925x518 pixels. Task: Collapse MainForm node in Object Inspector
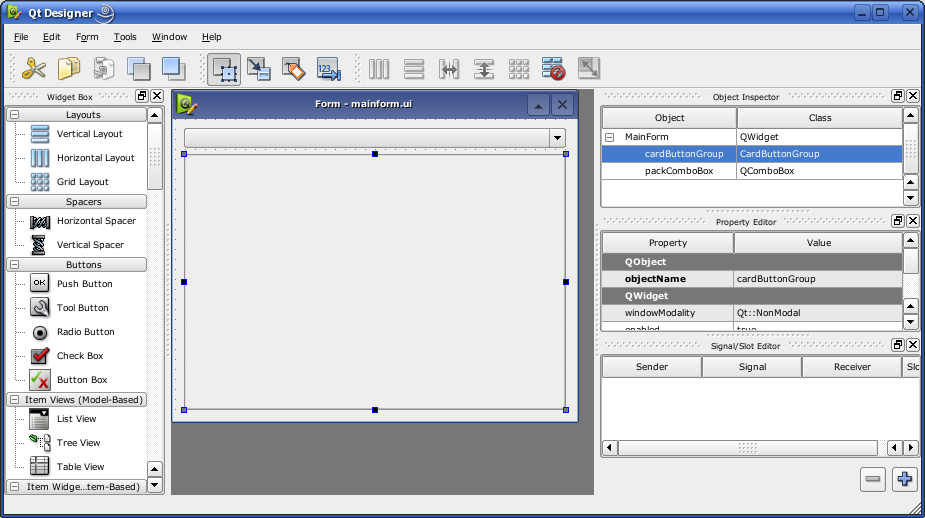click(x=610, y=137)
